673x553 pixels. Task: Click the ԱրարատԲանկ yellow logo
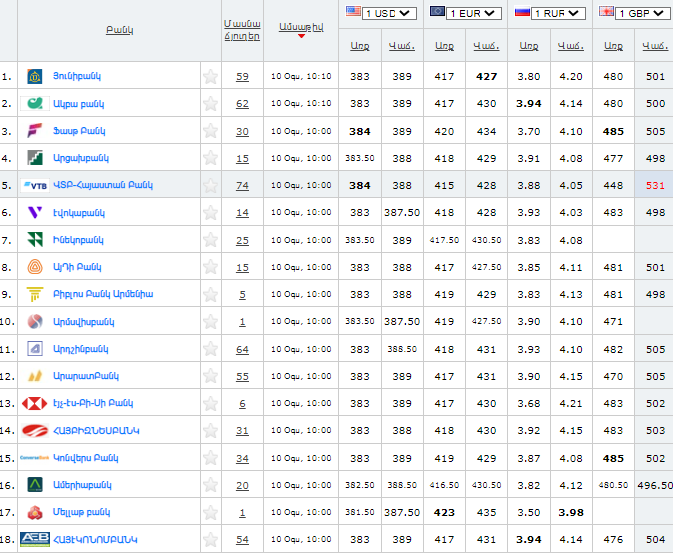[x=35, y=376]
